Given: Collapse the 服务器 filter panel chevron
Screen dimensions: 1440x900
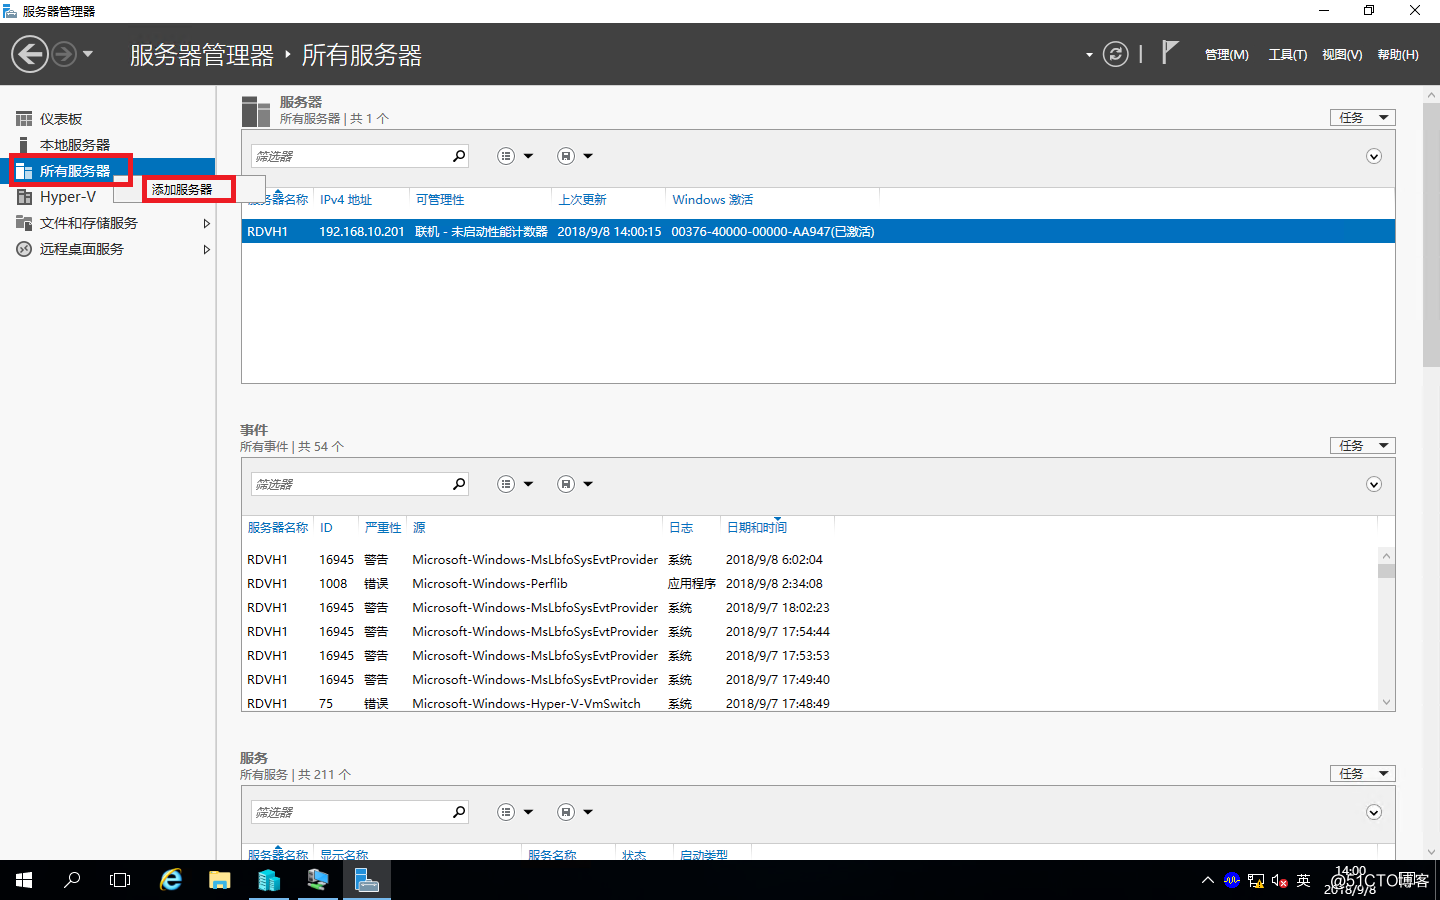Looking at the screenshot, I should [x=1374, y=156].
